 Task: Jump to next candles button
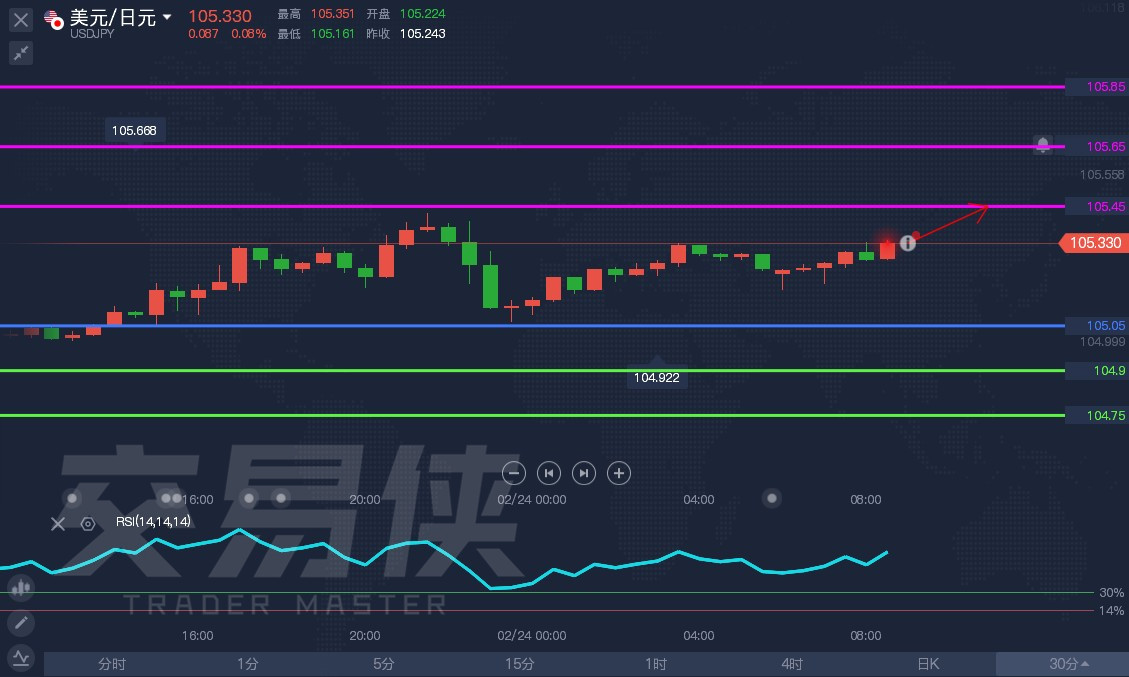584,473
